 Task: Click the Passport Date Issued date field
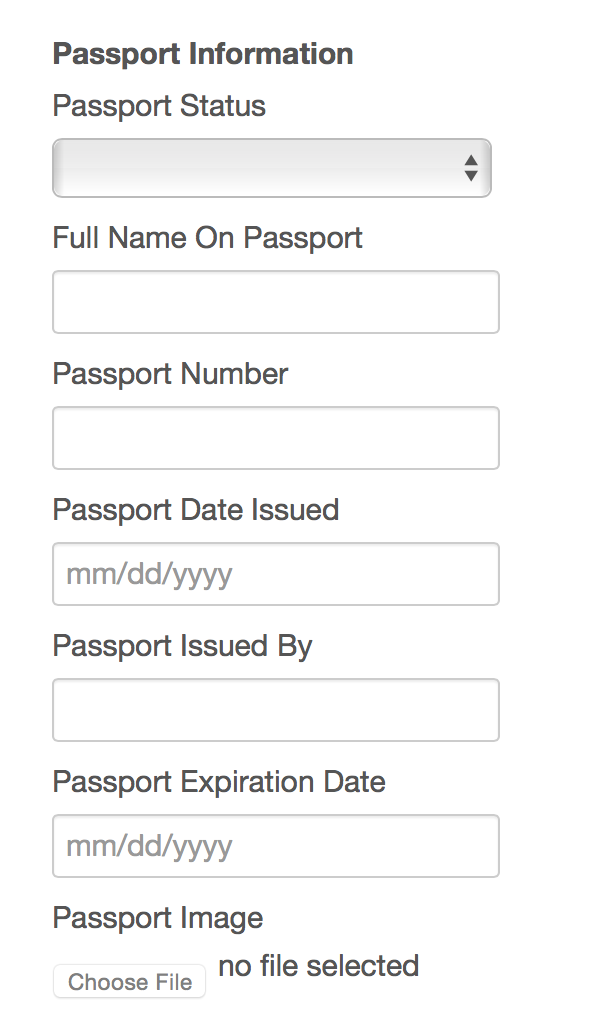pyautogui.click(x=275, y=574)
